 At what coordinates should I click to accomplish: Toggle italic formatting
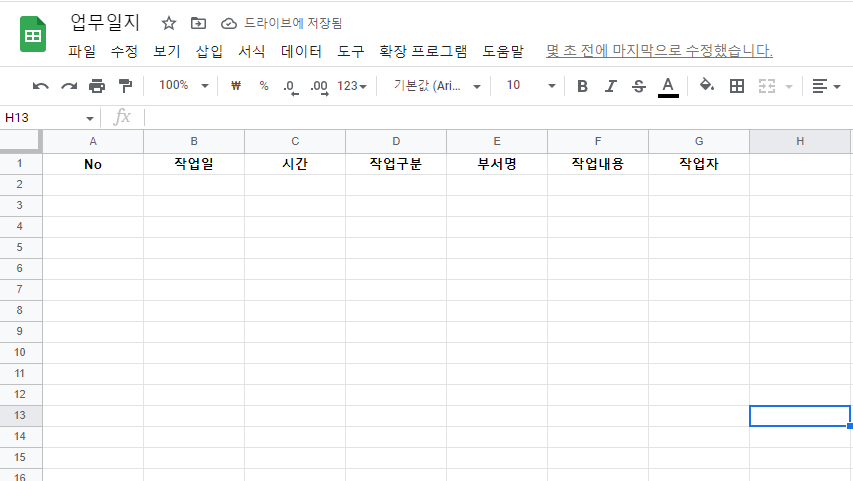pos(610,86)
